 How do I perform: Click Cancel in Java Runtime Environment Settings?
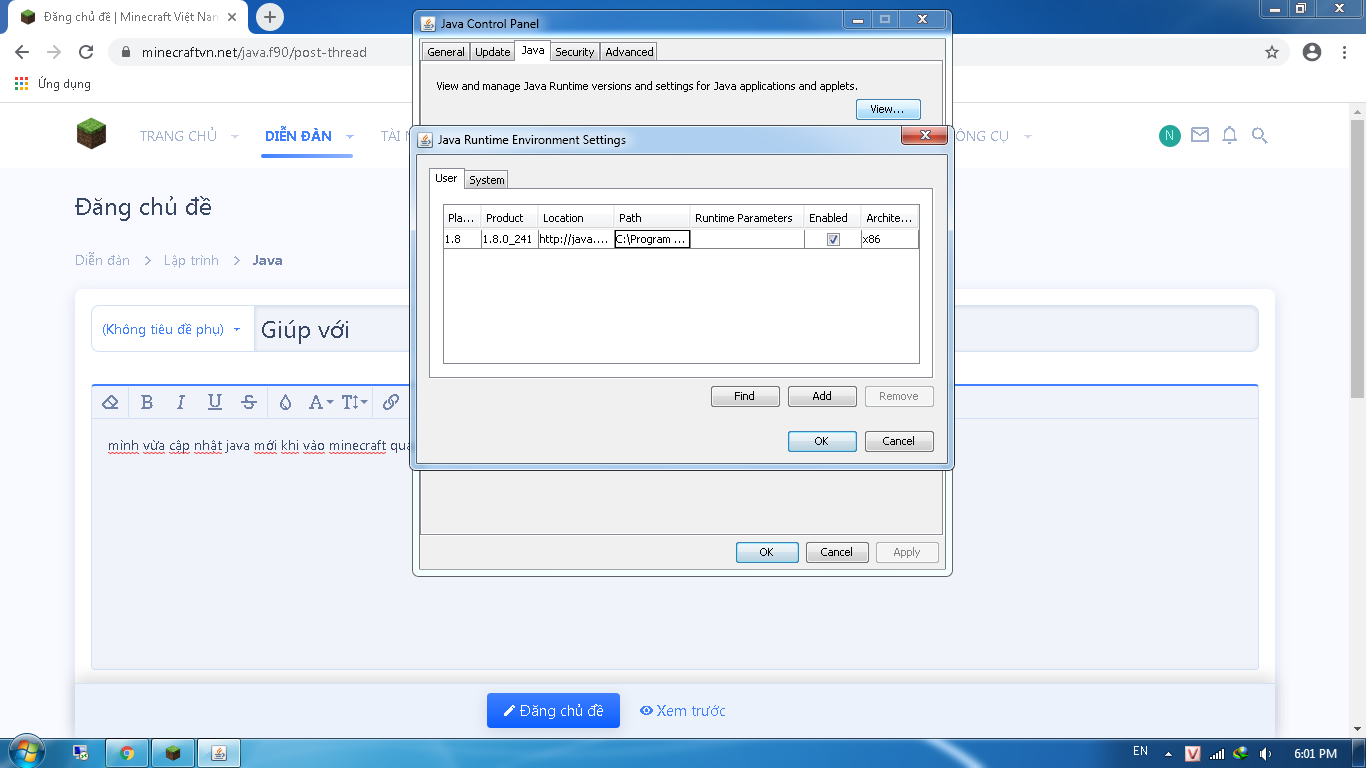(x=899, y=441)
